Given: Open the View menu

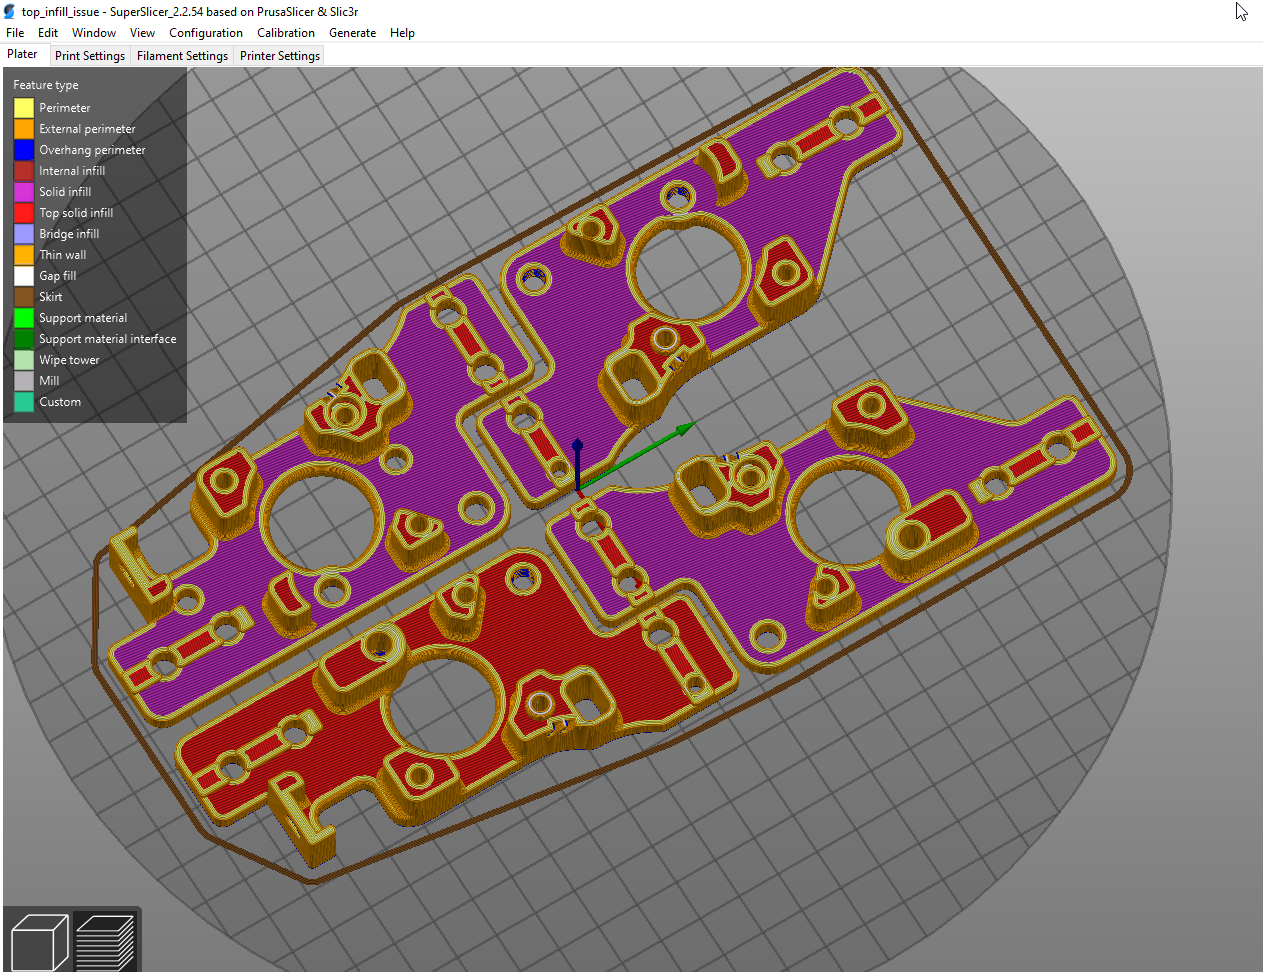Looking at the screenshot, I should (142, 33).
